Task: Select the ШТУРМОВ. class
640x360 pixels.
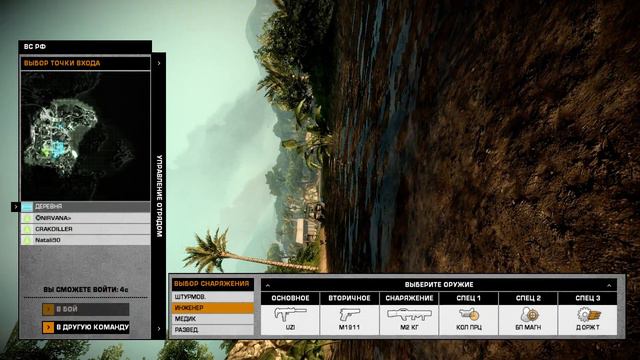Action: 213,297
